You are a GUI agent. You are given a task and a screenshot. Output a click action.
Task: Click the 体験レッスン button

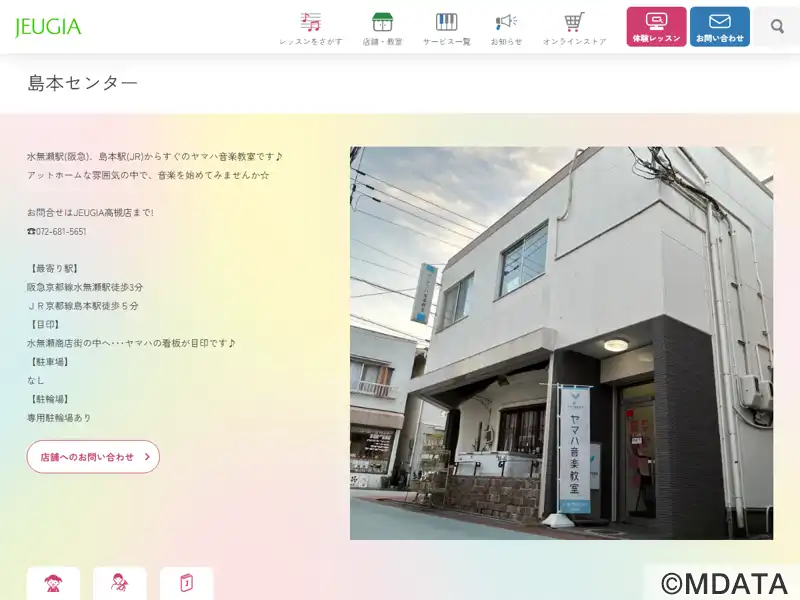tap(656, 27)
